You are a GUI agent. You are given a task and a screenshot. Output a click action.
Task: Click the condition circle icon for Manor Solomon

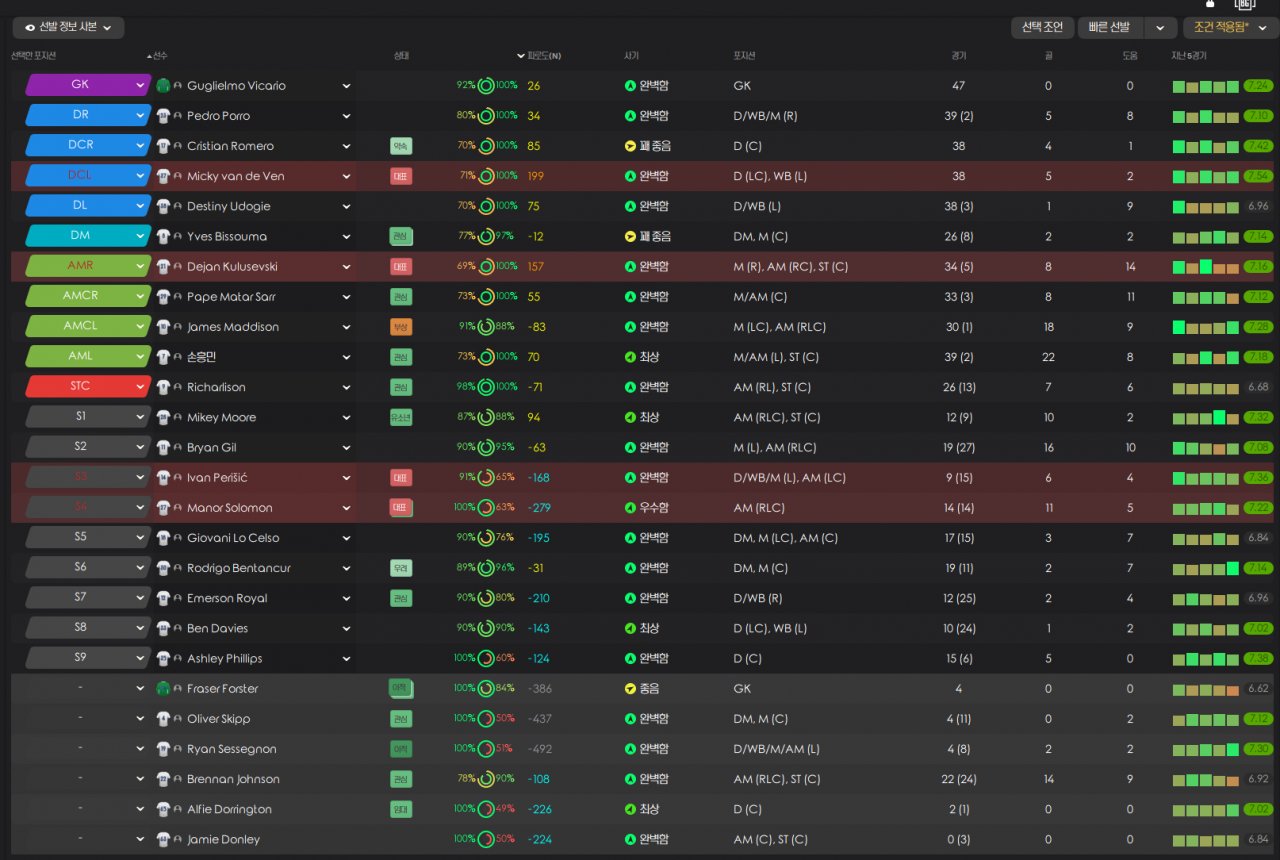click(486, 508)
